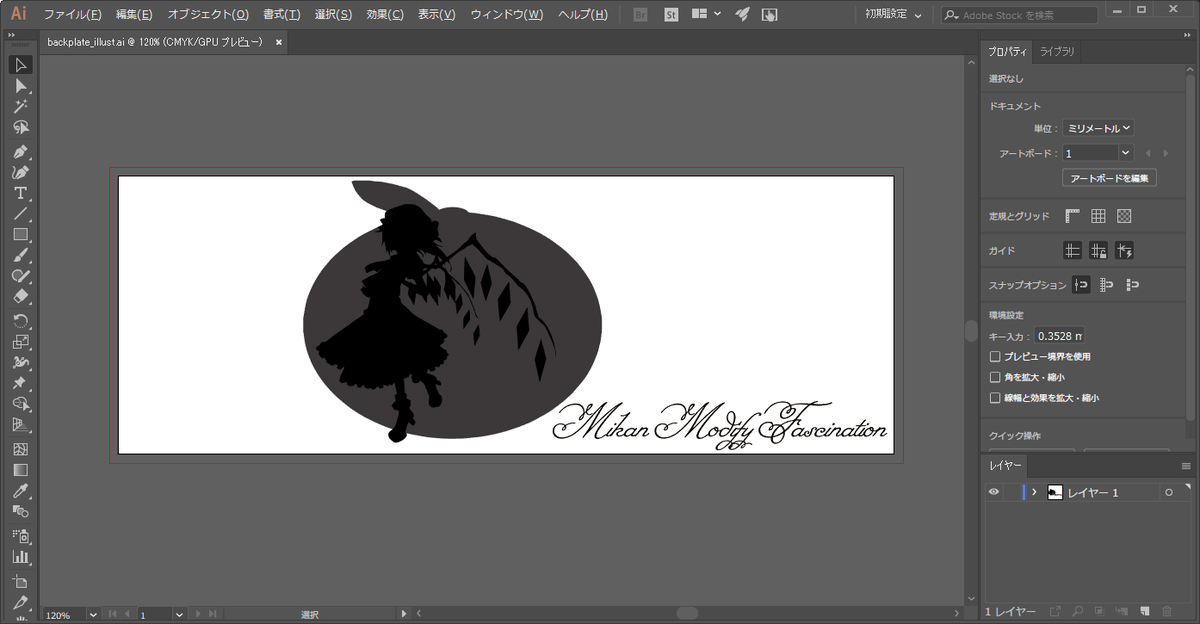Viewport: 1200px width, 624px height.
Task: Select the Rotate tool
Action: [x=20, y=321]
